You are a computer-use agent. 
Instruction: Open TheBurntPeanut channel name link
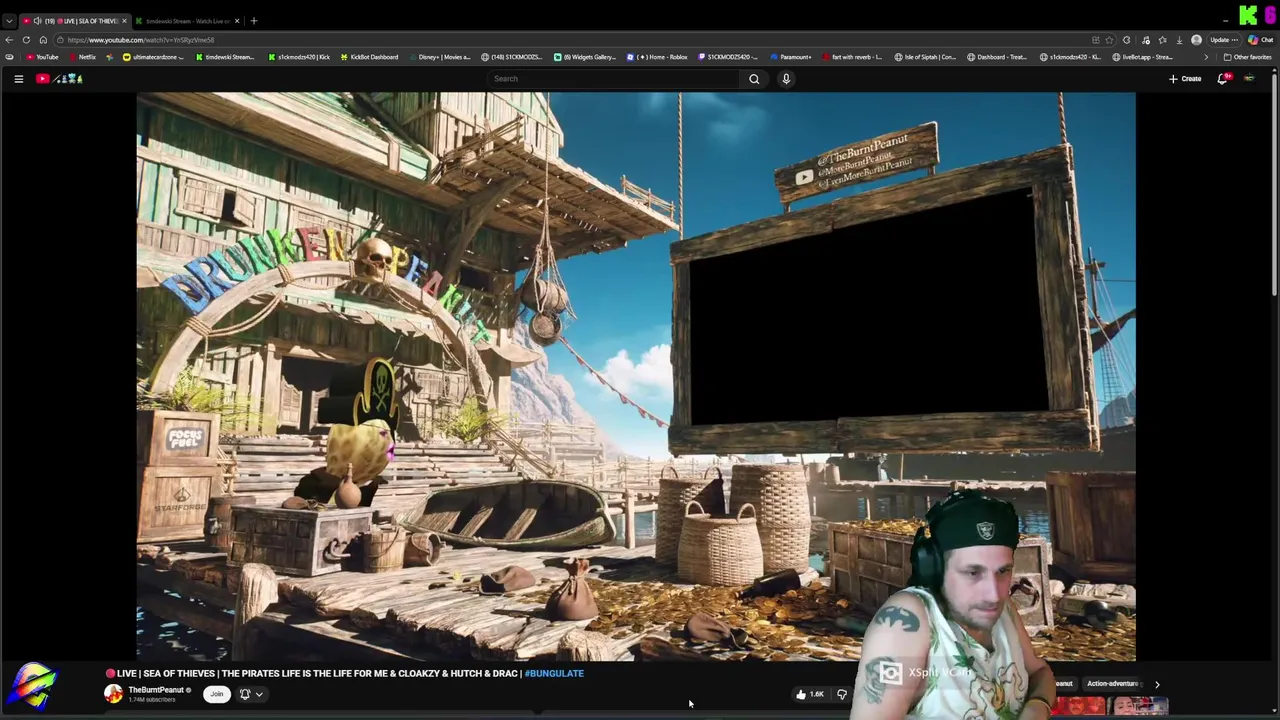tap(156, 690)
